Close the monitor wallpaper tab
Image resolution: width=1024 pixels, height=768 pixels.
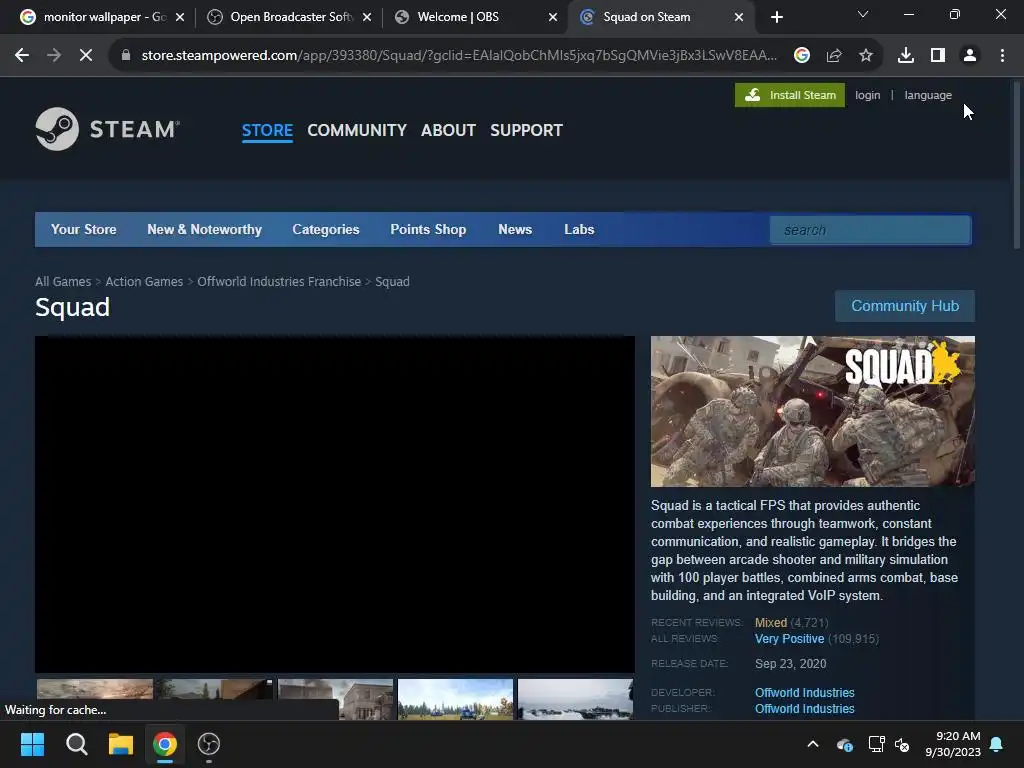180,17
